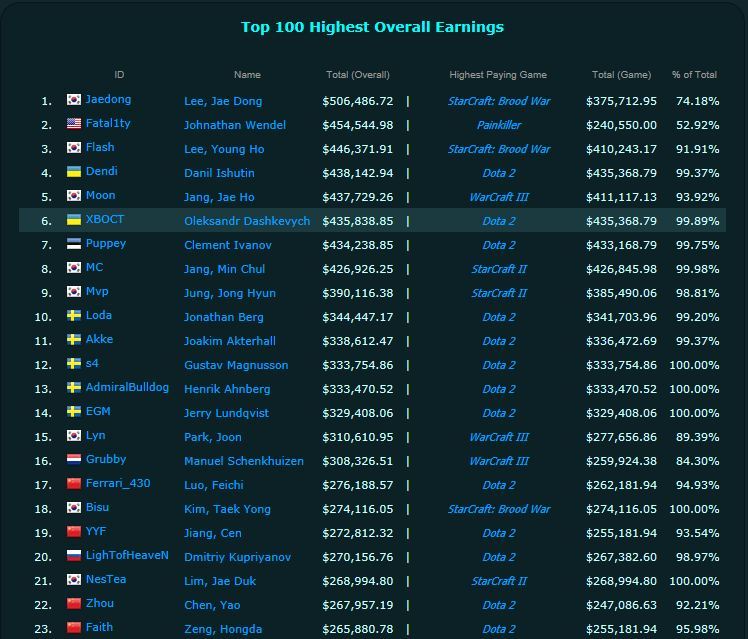Click the Estonian flag beside Puppey
The height and width of the screenshot is (639, 748).
(x=74, y=244)
